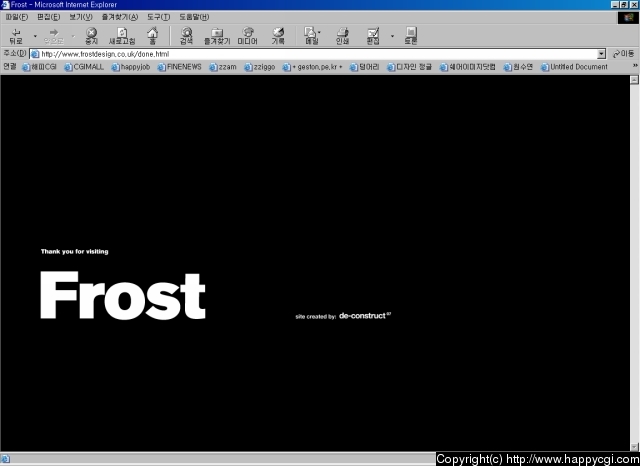Click the de-construct site credit link
The image size is (640, 466).
[x=364, y=315]
